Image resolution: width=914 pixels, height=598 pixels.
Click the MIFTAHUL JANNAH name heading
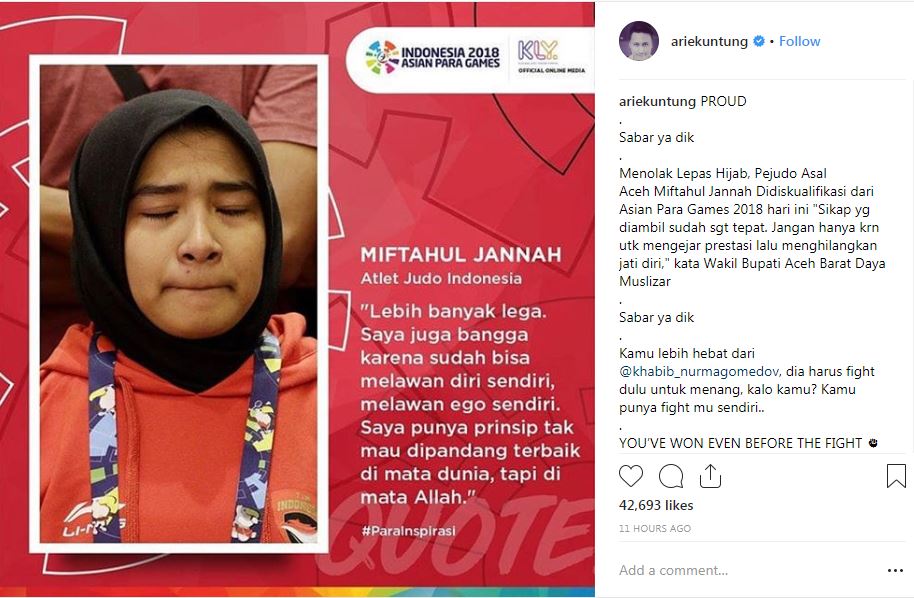(460, 255)
